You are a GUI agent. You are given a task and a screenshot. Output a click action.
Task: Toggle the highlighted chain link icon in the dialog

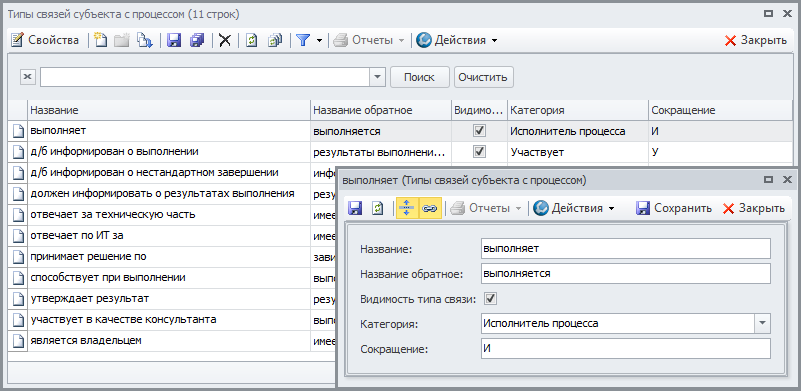click(430, 209)
